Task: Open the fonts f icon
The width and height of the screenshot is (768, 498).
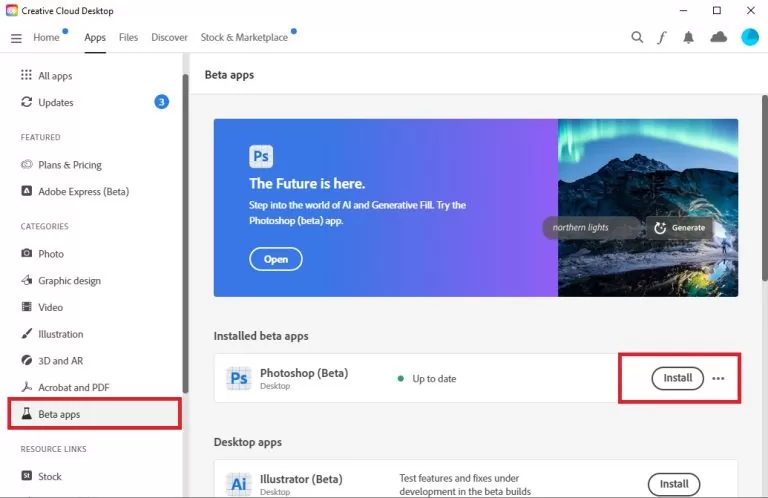Action: coord(662,38)
